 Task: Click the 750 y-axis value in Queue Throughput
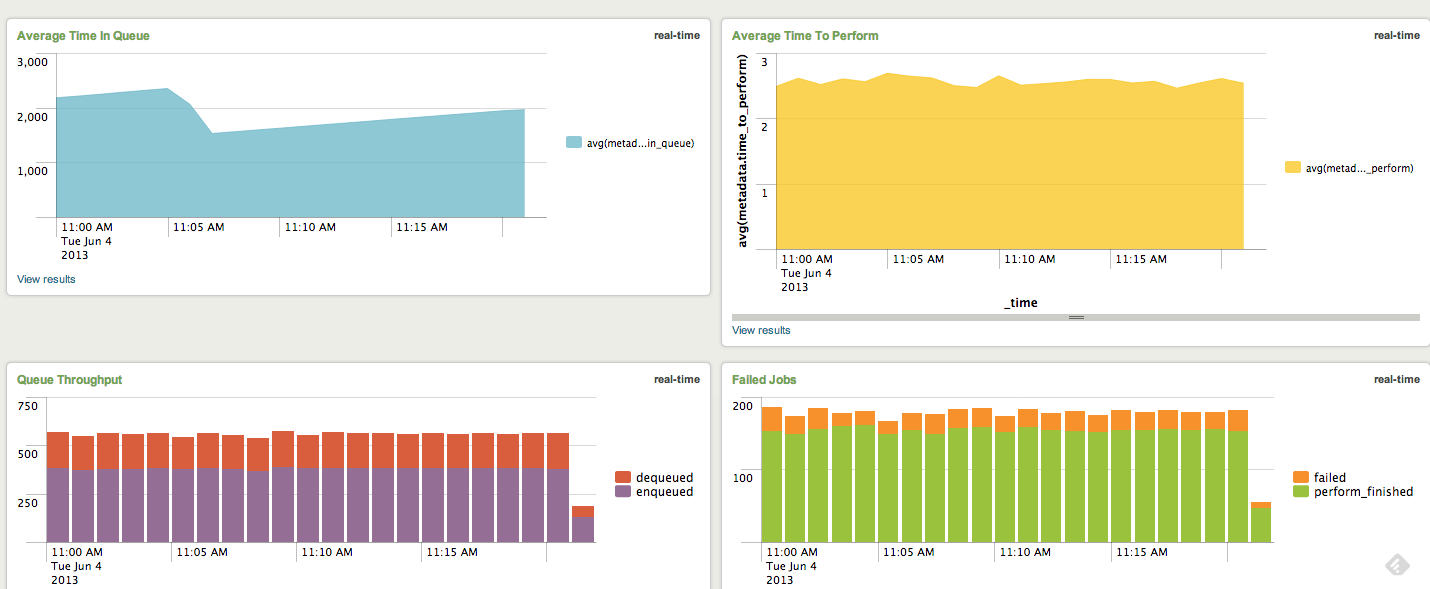tap(27, 406)
